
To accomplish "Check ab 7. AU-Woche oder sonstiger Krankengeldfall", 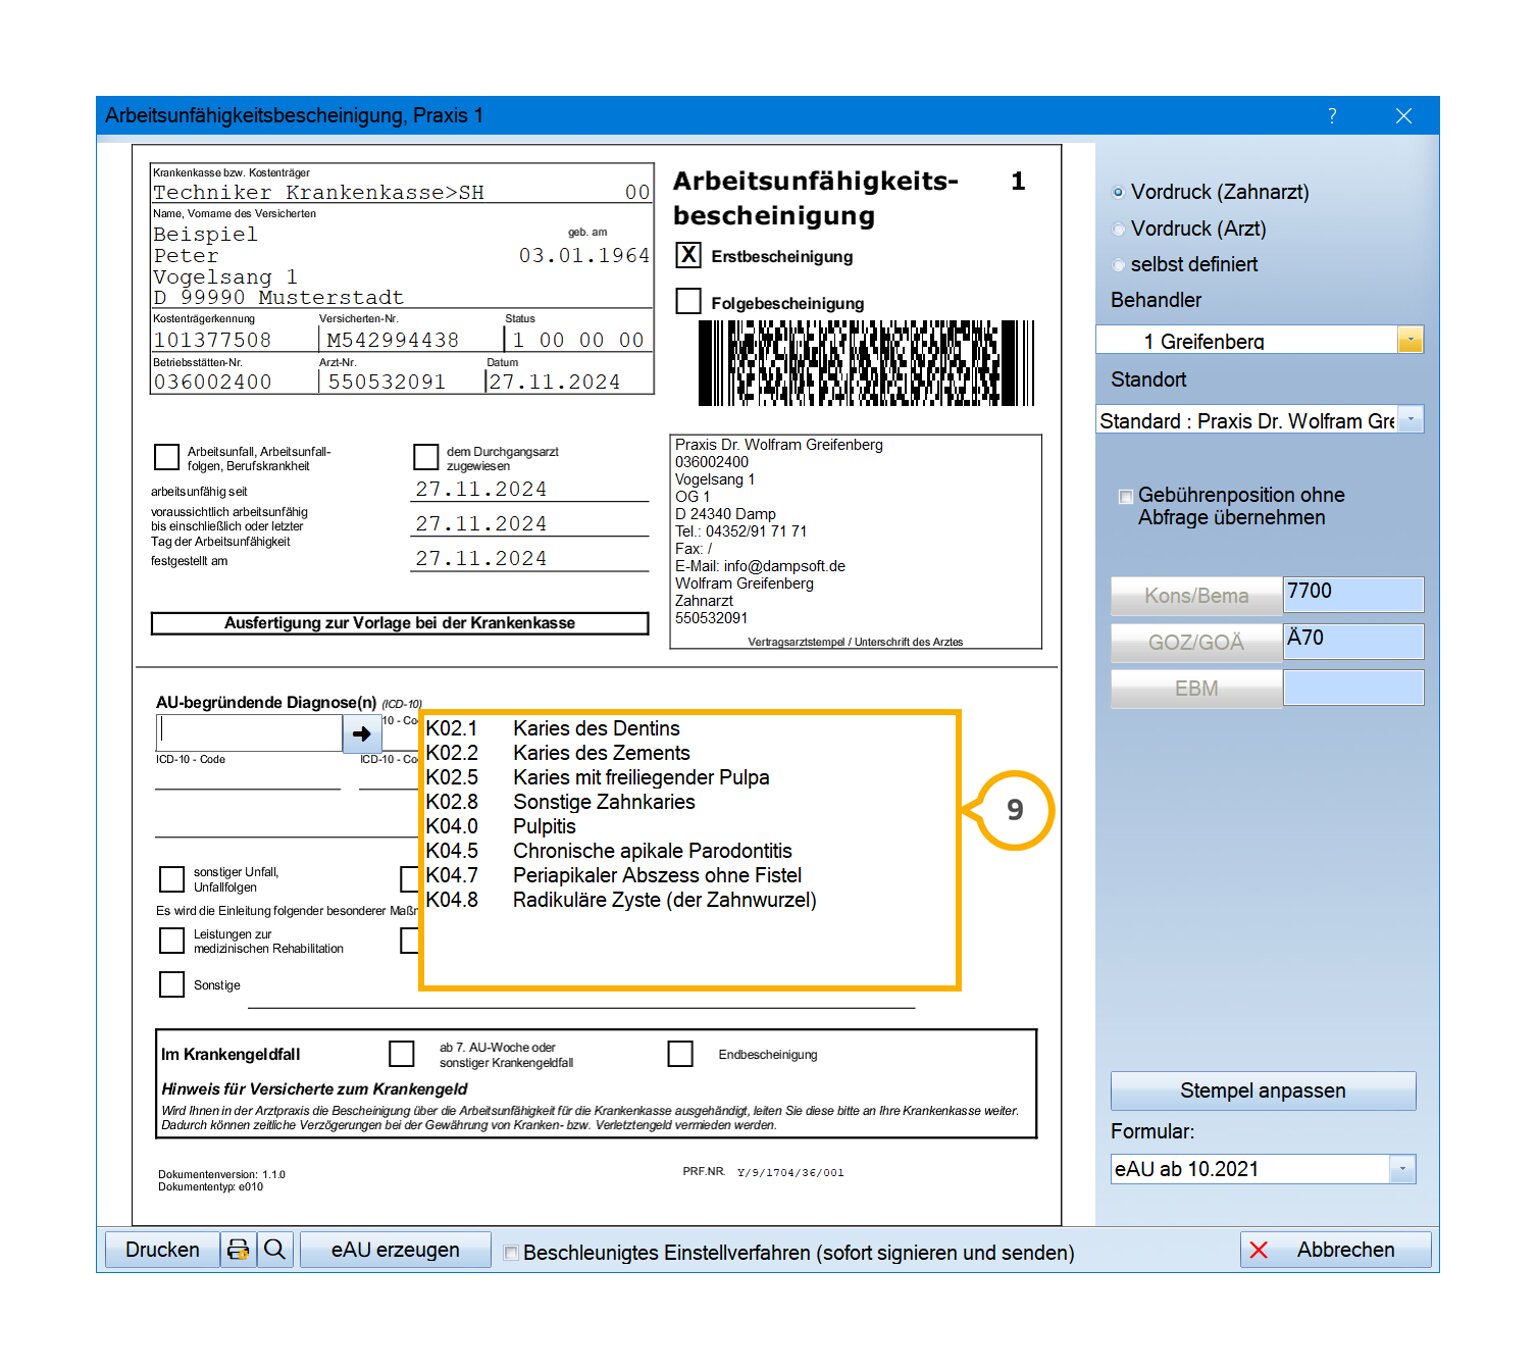I will pyautogui.click(x=401, y=1053).
